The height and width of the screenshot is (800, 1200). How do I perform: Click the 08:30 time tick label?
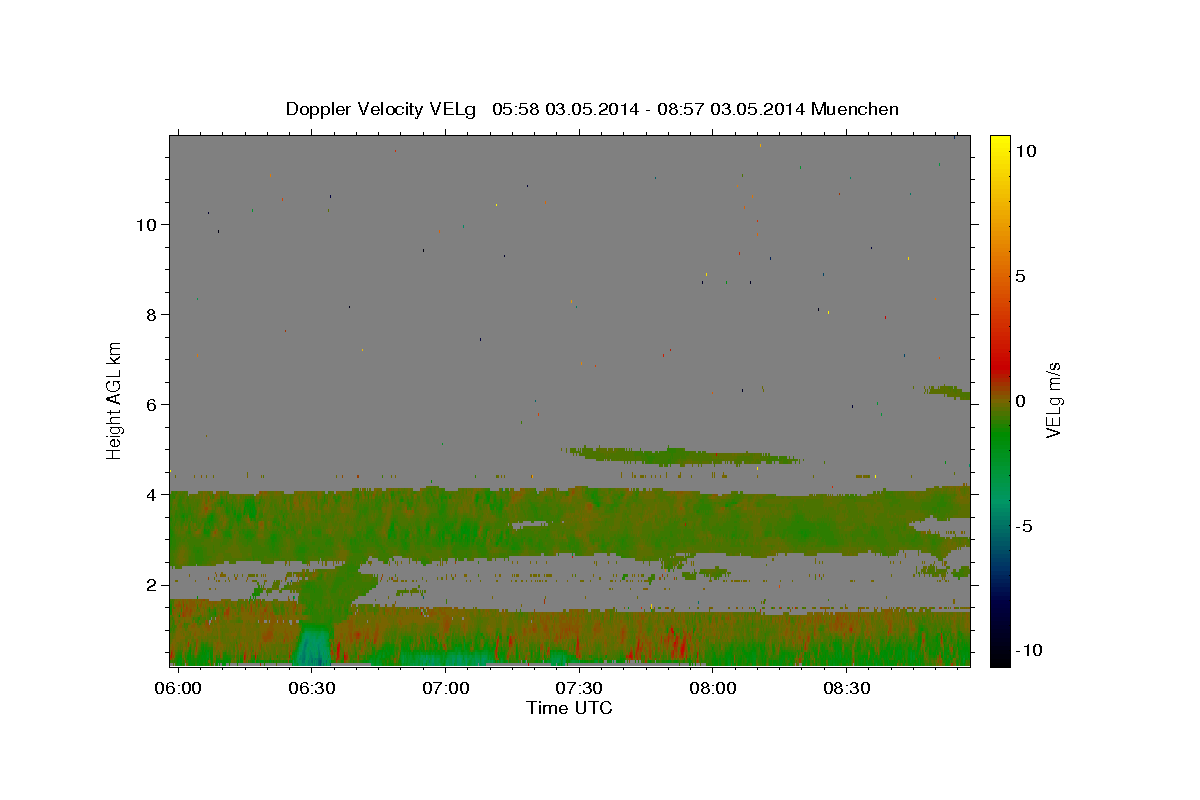pyautogui.click(x=847, y=689)
